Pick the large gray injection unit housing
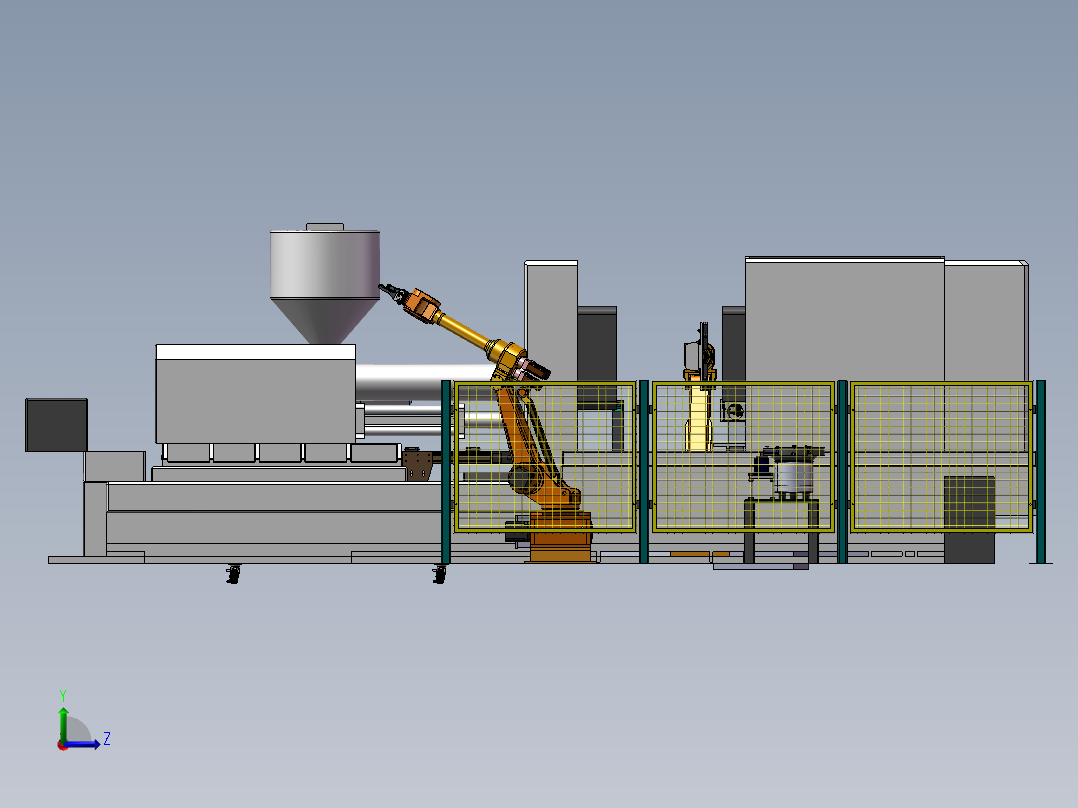The image size is (1078, 808). [x=256, y=394]
